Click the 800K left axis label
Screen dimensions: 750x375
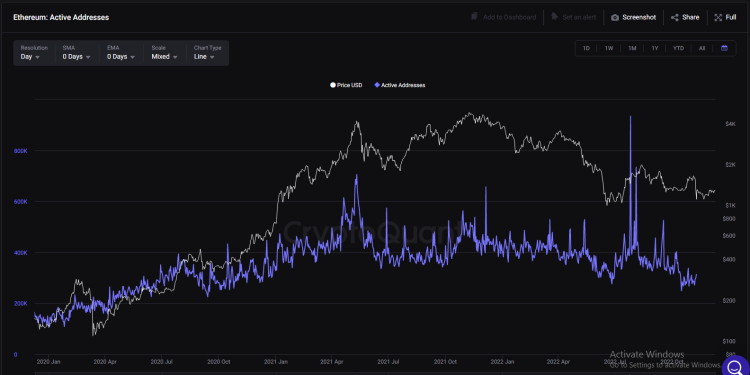(x=21, y=151)
